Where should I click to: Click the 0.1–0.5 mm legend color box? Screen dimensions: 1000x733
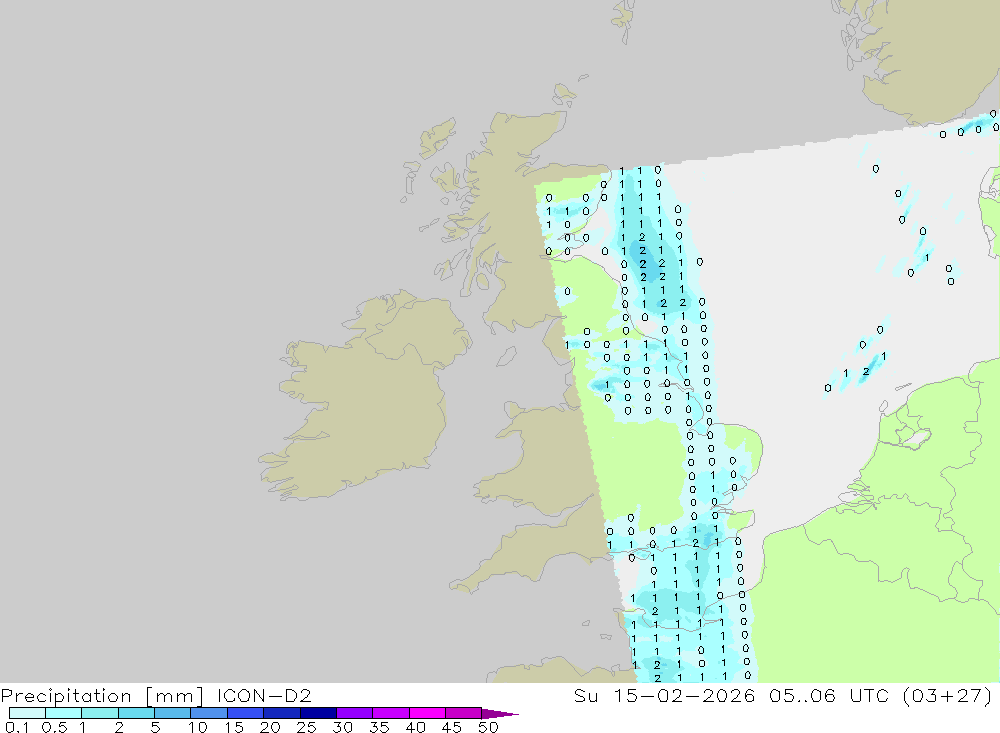point(27,713)
